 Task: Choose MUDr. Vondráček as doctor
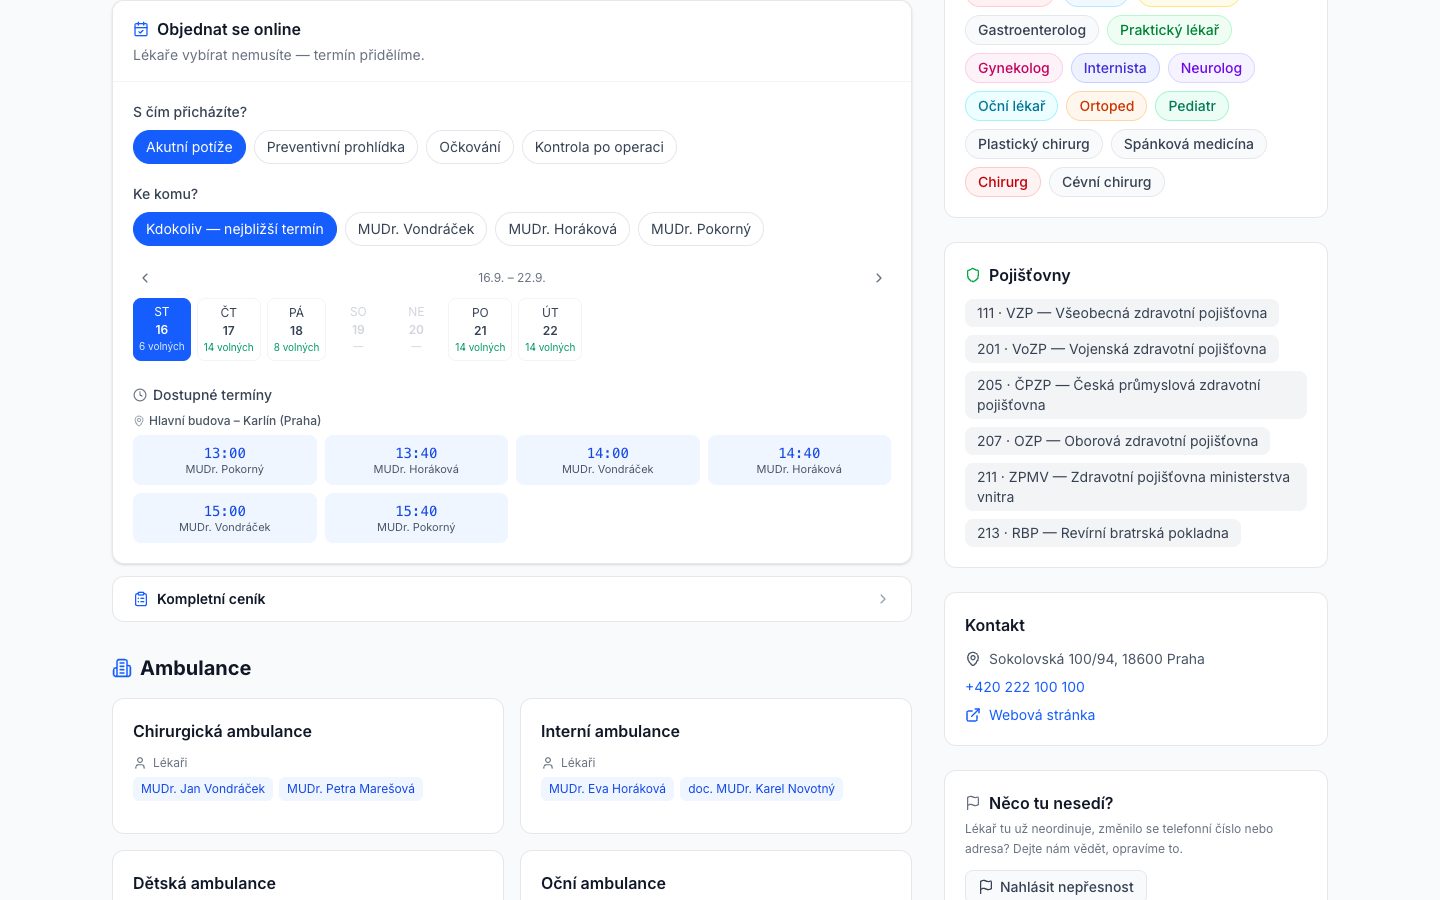416,229
